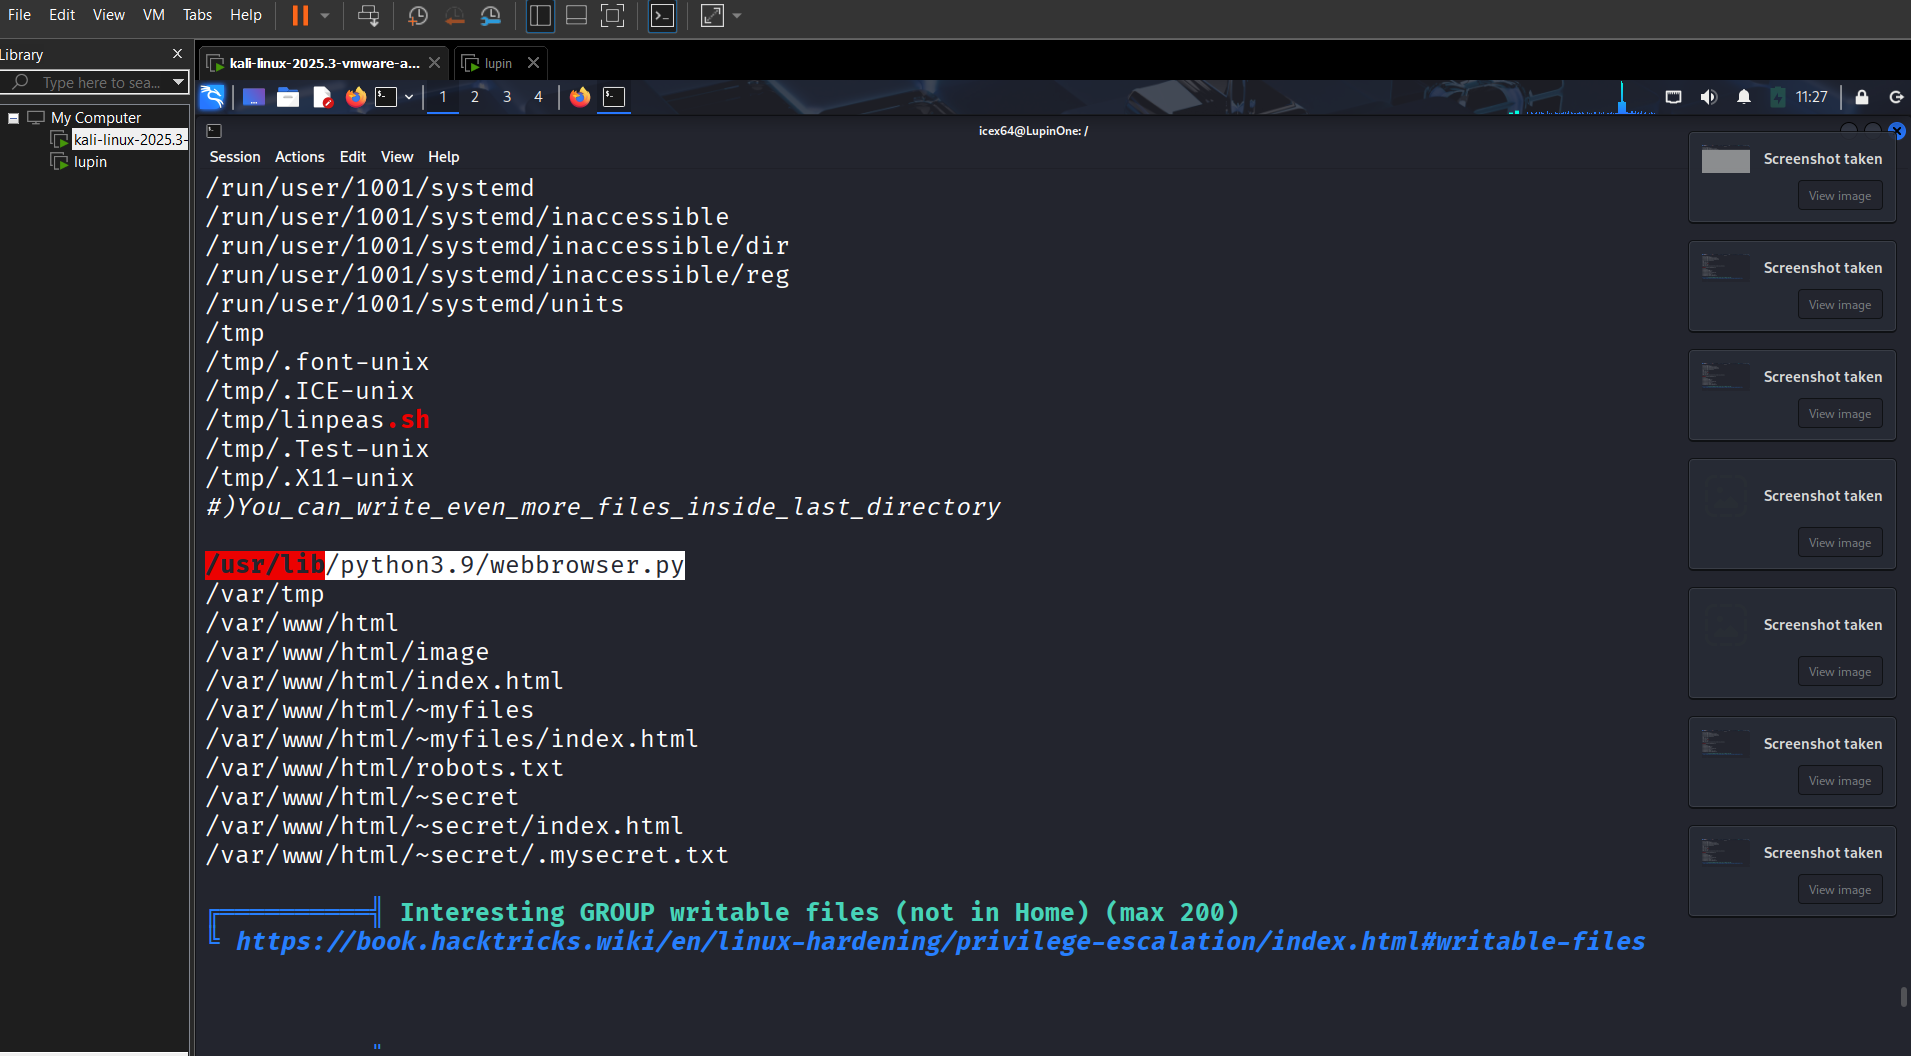Click the library search input field
The image size is (1911, 1056).
pos(100,82)
